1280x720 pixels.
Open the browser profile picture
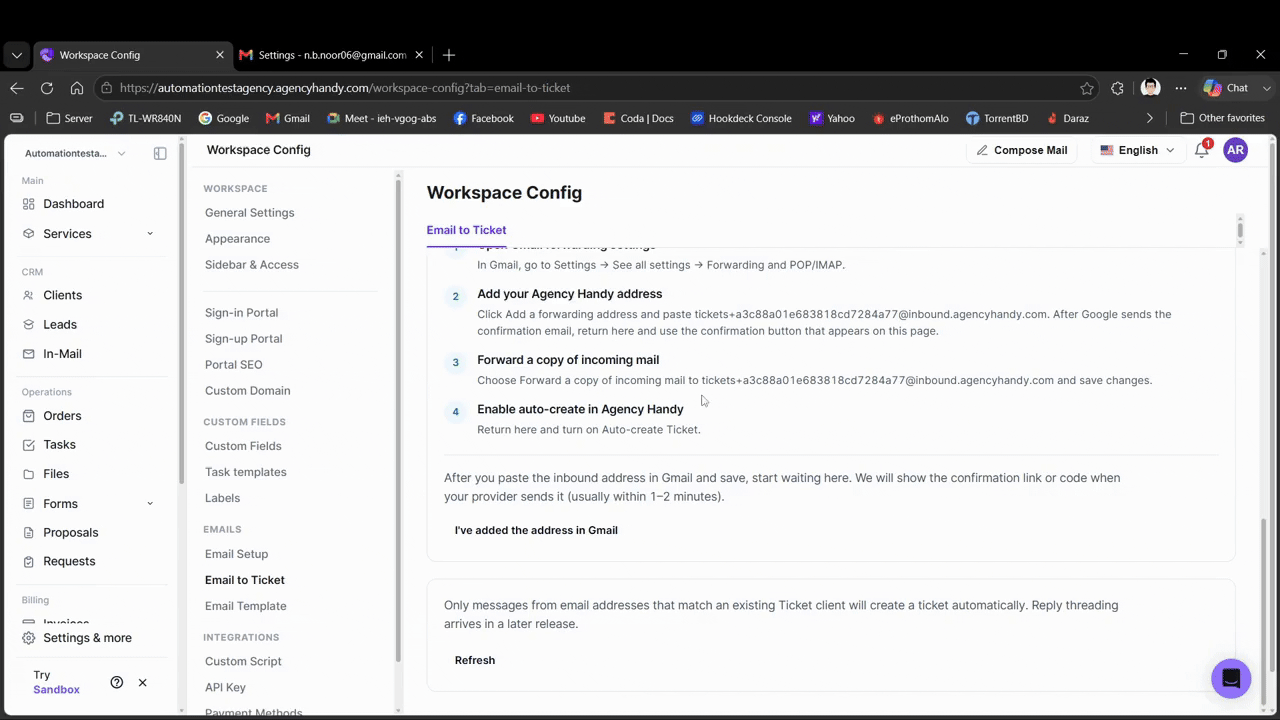coord(1150,88)
